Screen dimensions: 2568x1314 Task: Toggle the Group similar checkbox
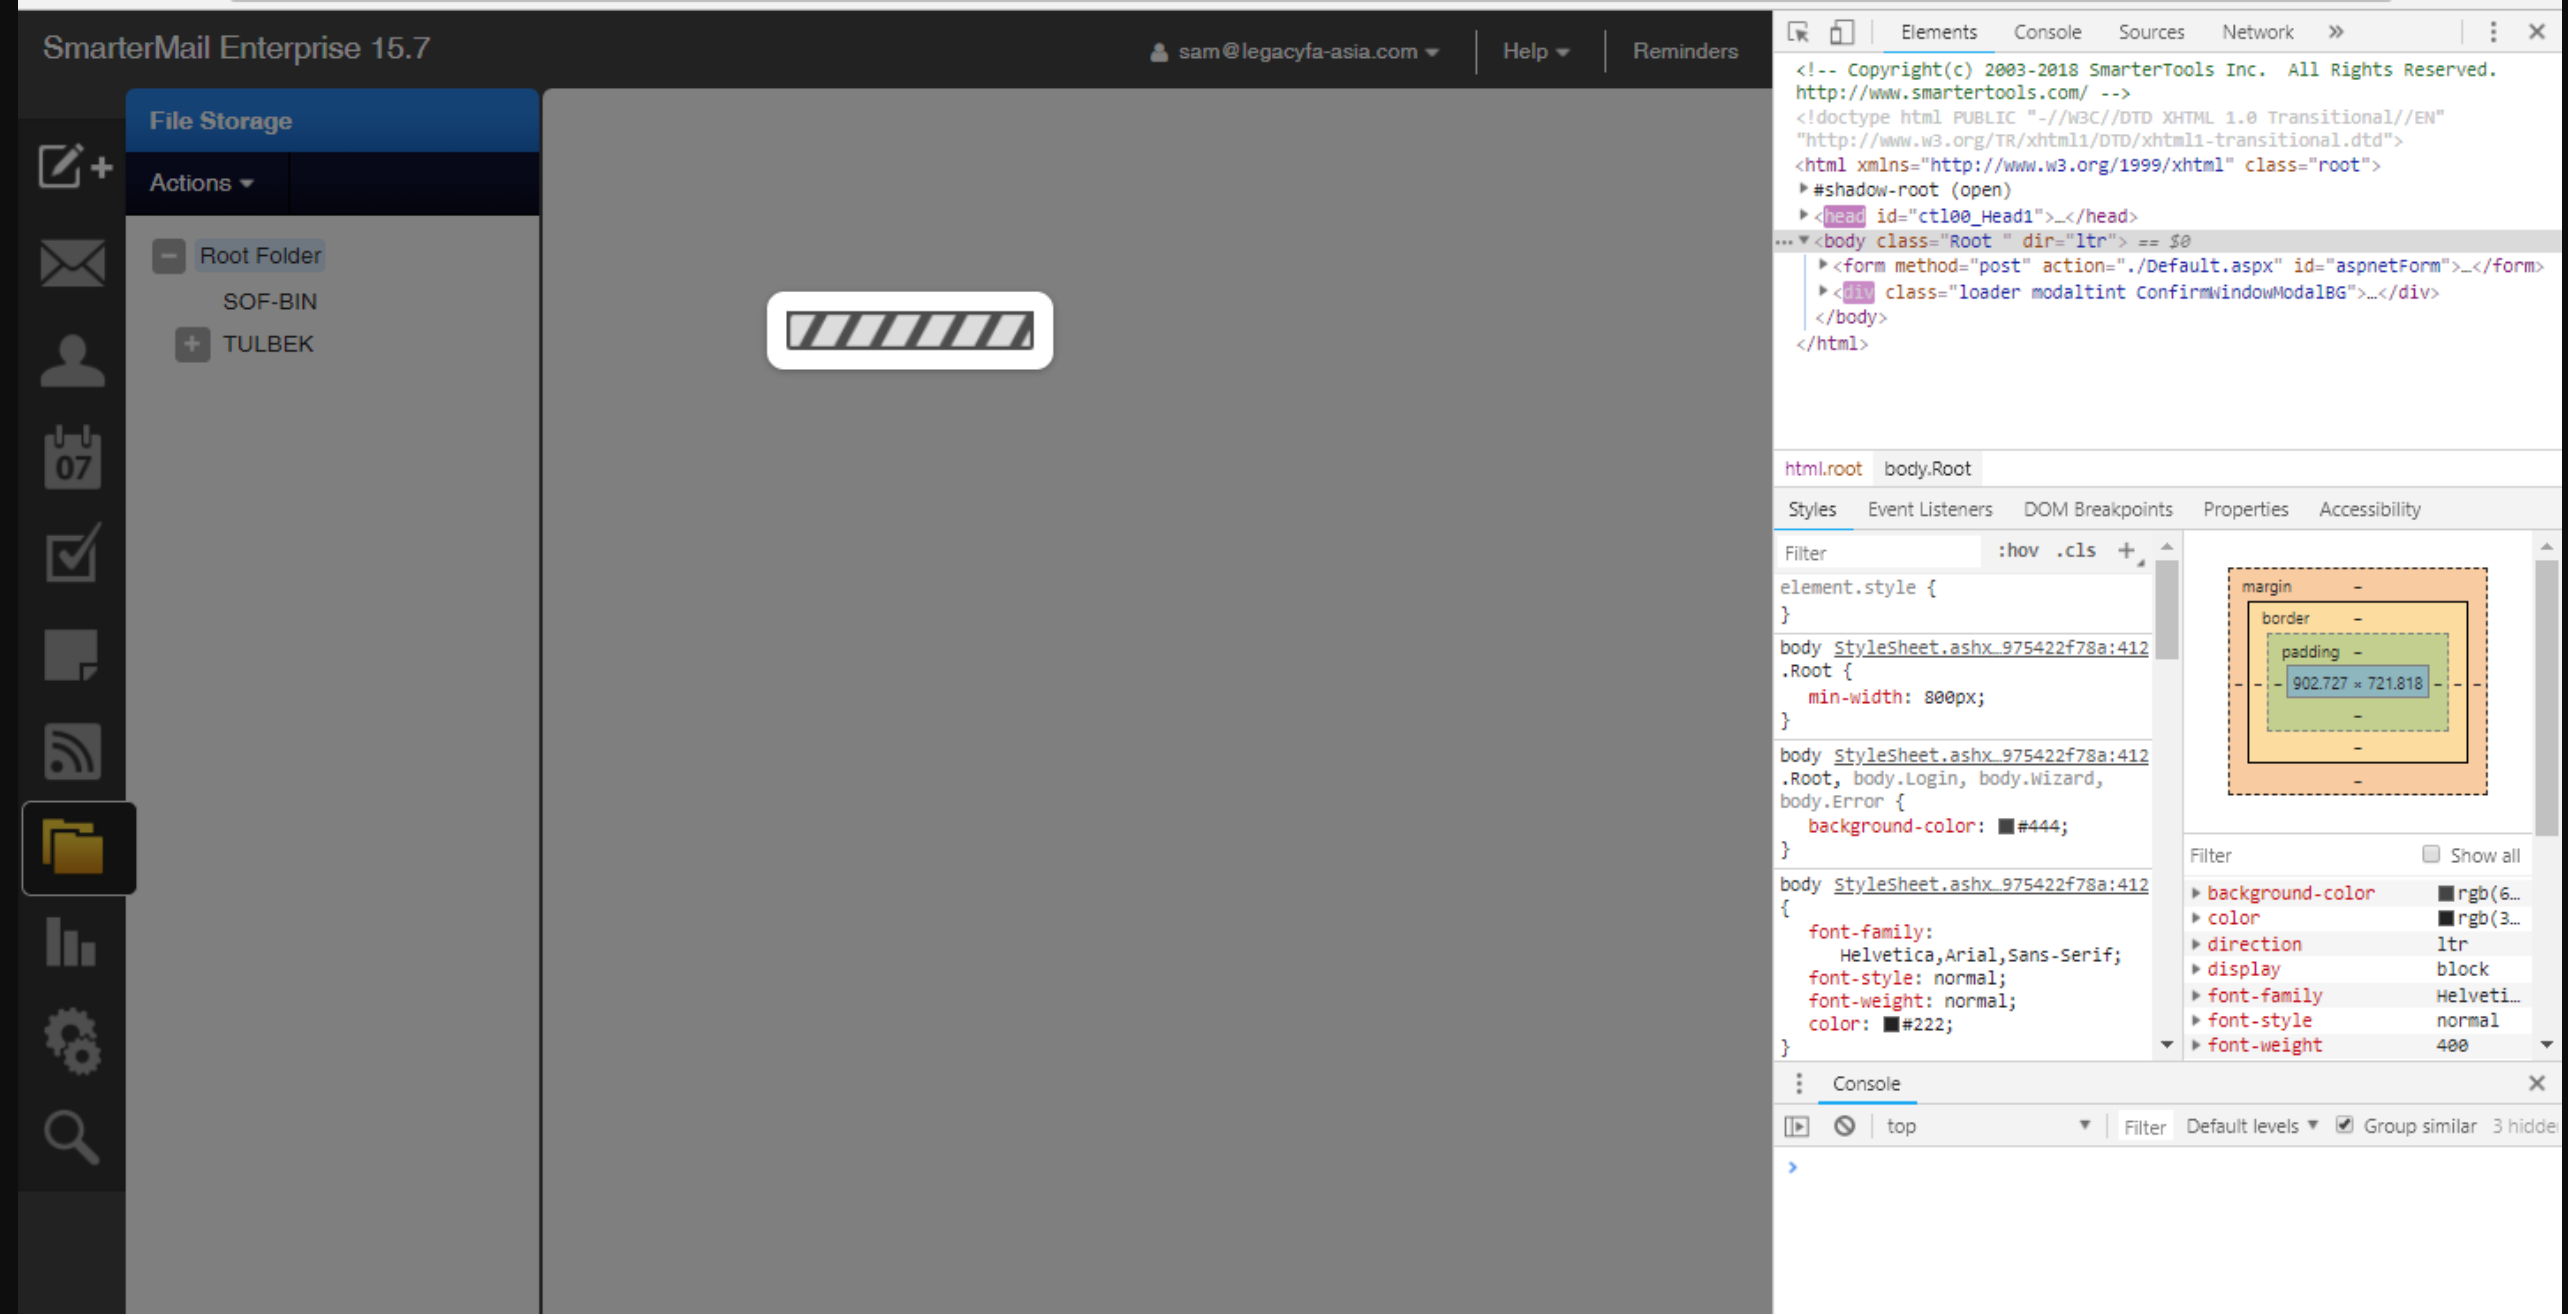2344,1125
